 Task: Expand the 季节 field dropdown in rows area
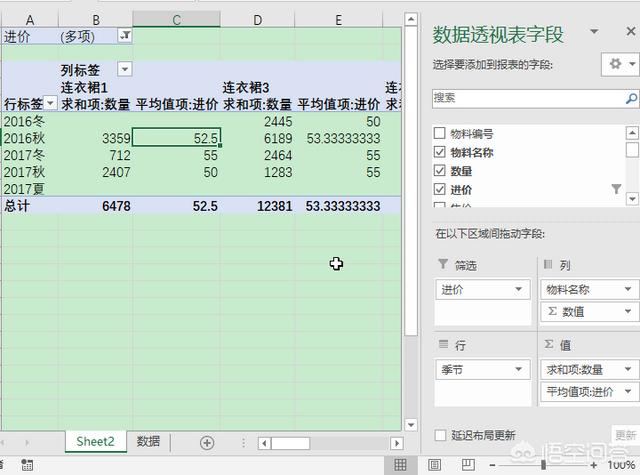point(518,369)
